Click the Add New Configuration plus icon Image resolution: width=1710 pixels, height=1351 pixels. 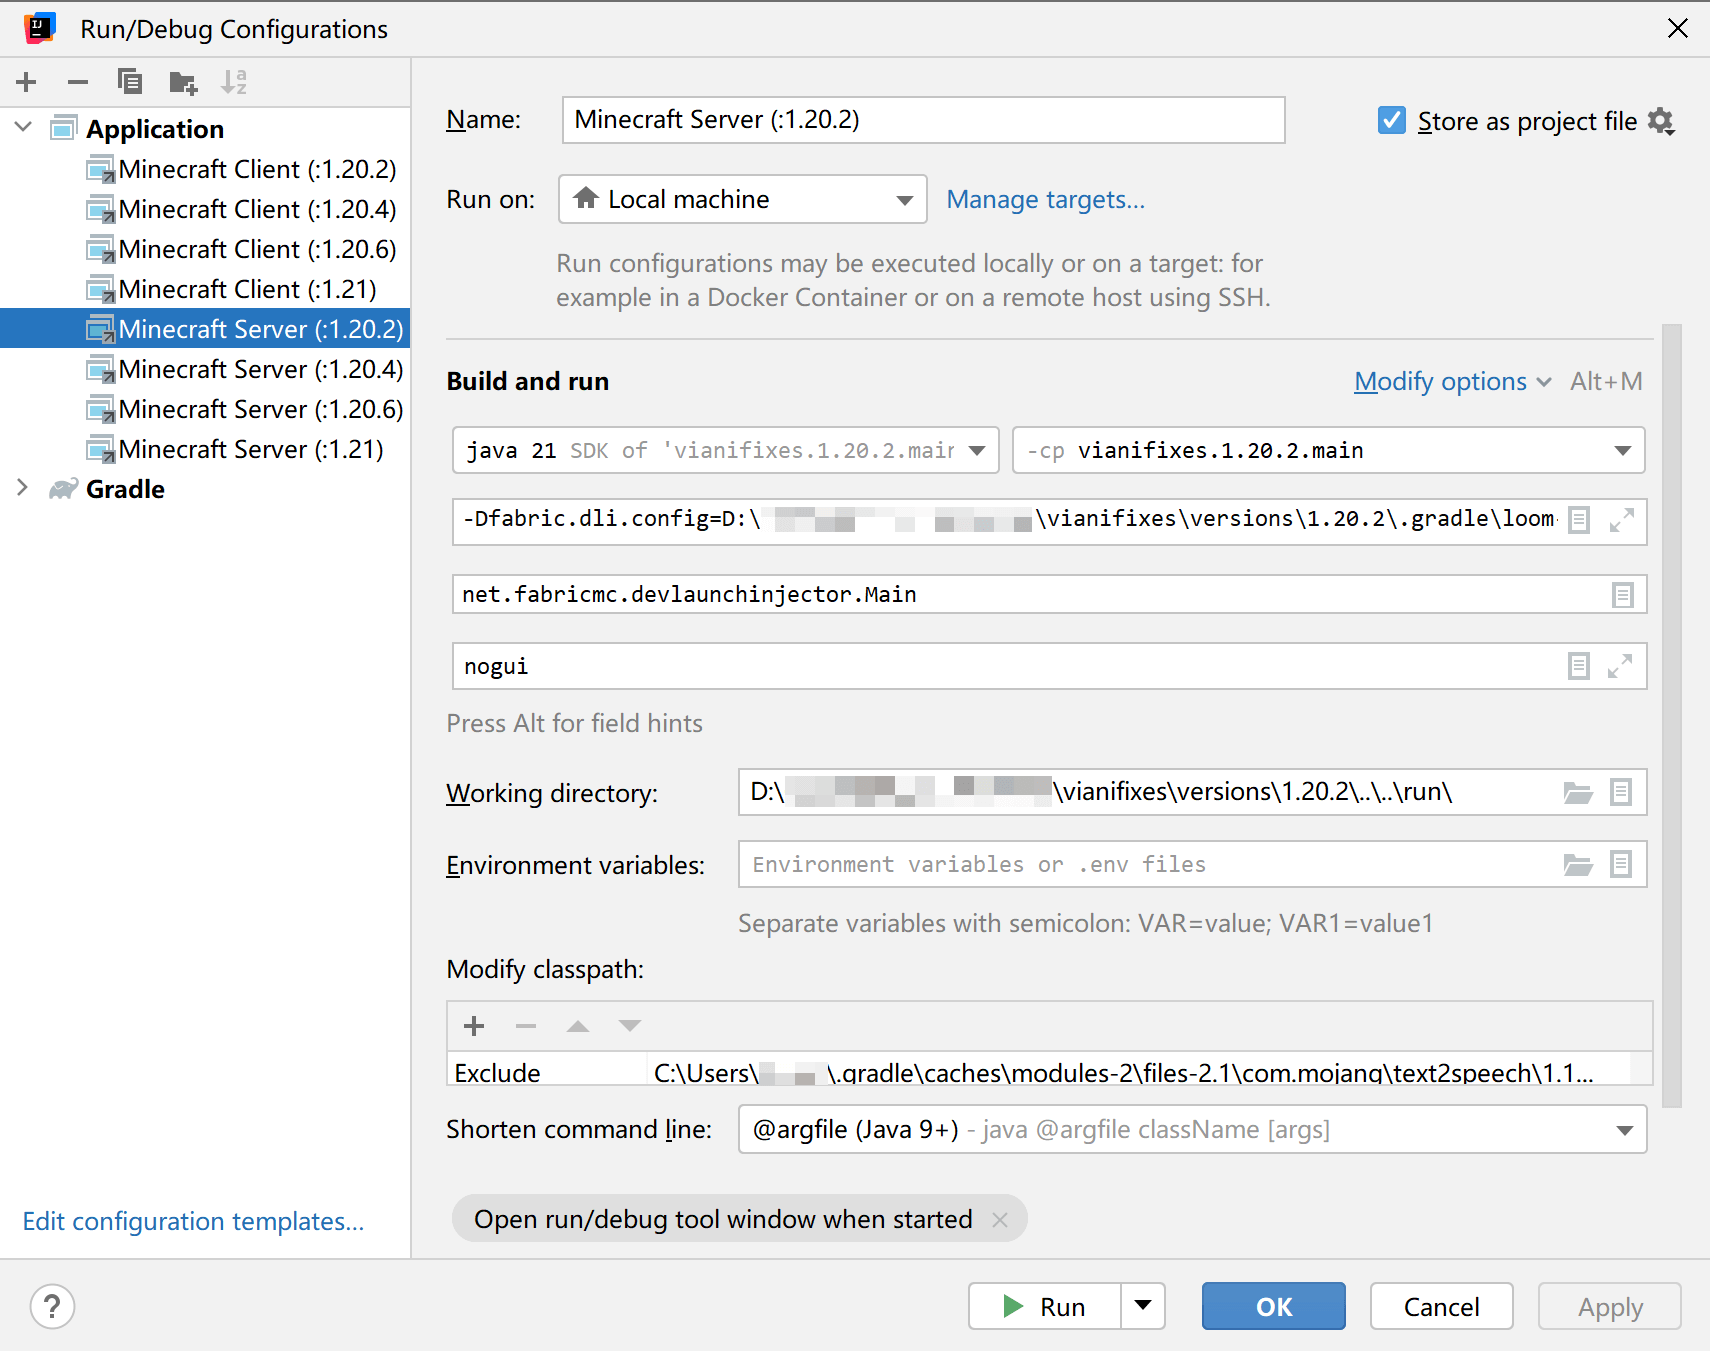point(27,82)
